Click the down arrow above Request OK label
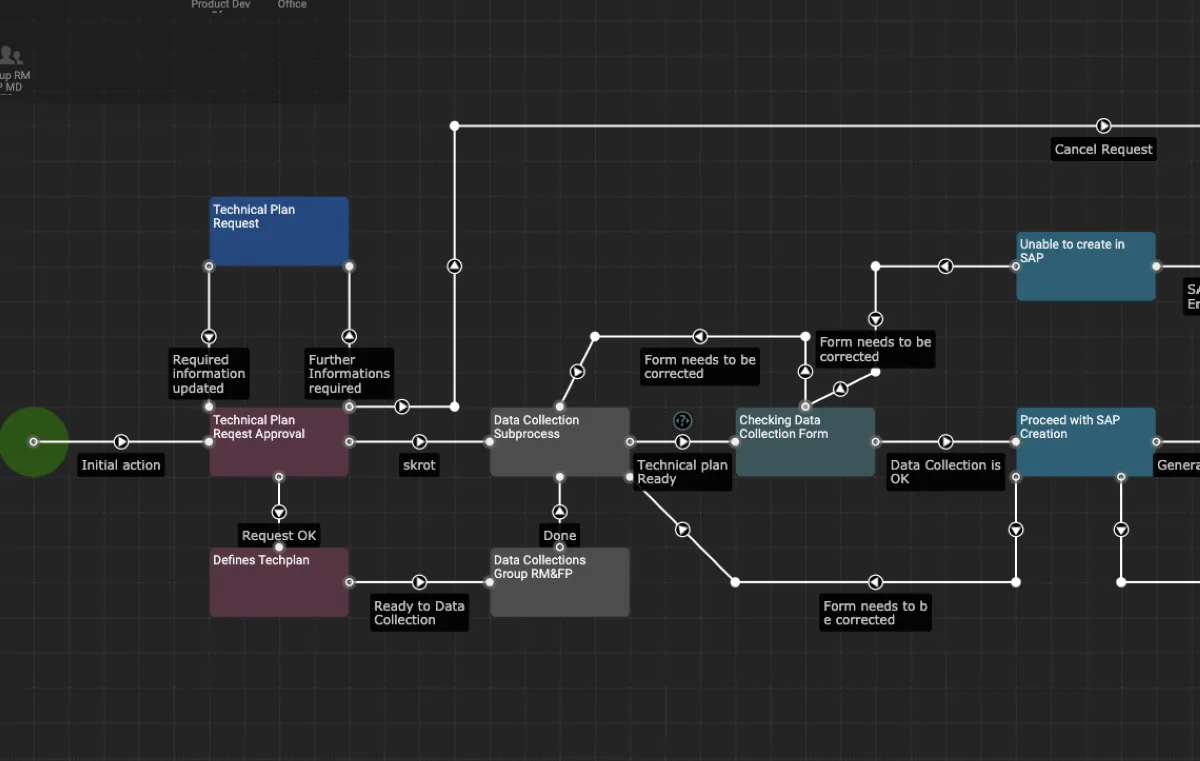This screenshot has height=761, width=1200. click(x=279, y=512)
